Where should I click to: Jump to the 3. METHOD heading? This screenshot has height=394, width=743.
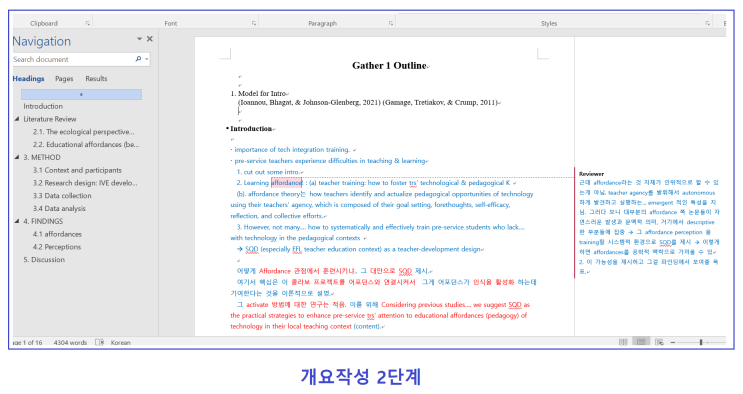[x=42, y=157]
